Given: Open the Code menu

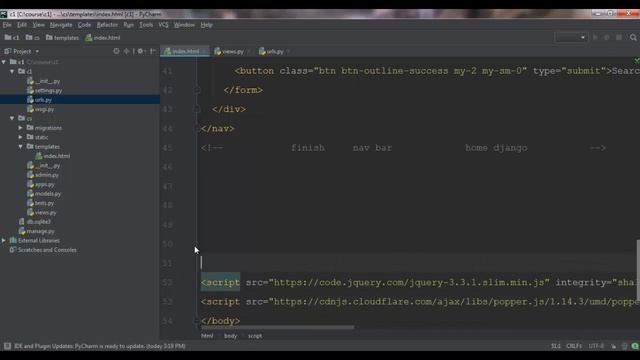Looking at the screenshot, I should [84, 25].
